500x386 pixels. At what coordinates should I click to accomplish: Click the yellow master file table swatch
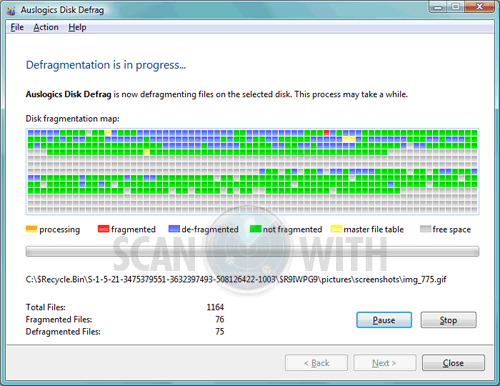(x=336, y=229)
